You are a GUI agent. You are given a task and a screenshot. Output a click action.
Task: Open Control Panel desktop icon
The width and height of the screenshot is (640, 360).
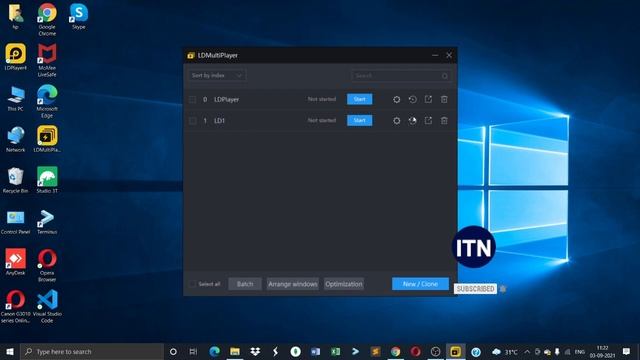click(16, 222)
